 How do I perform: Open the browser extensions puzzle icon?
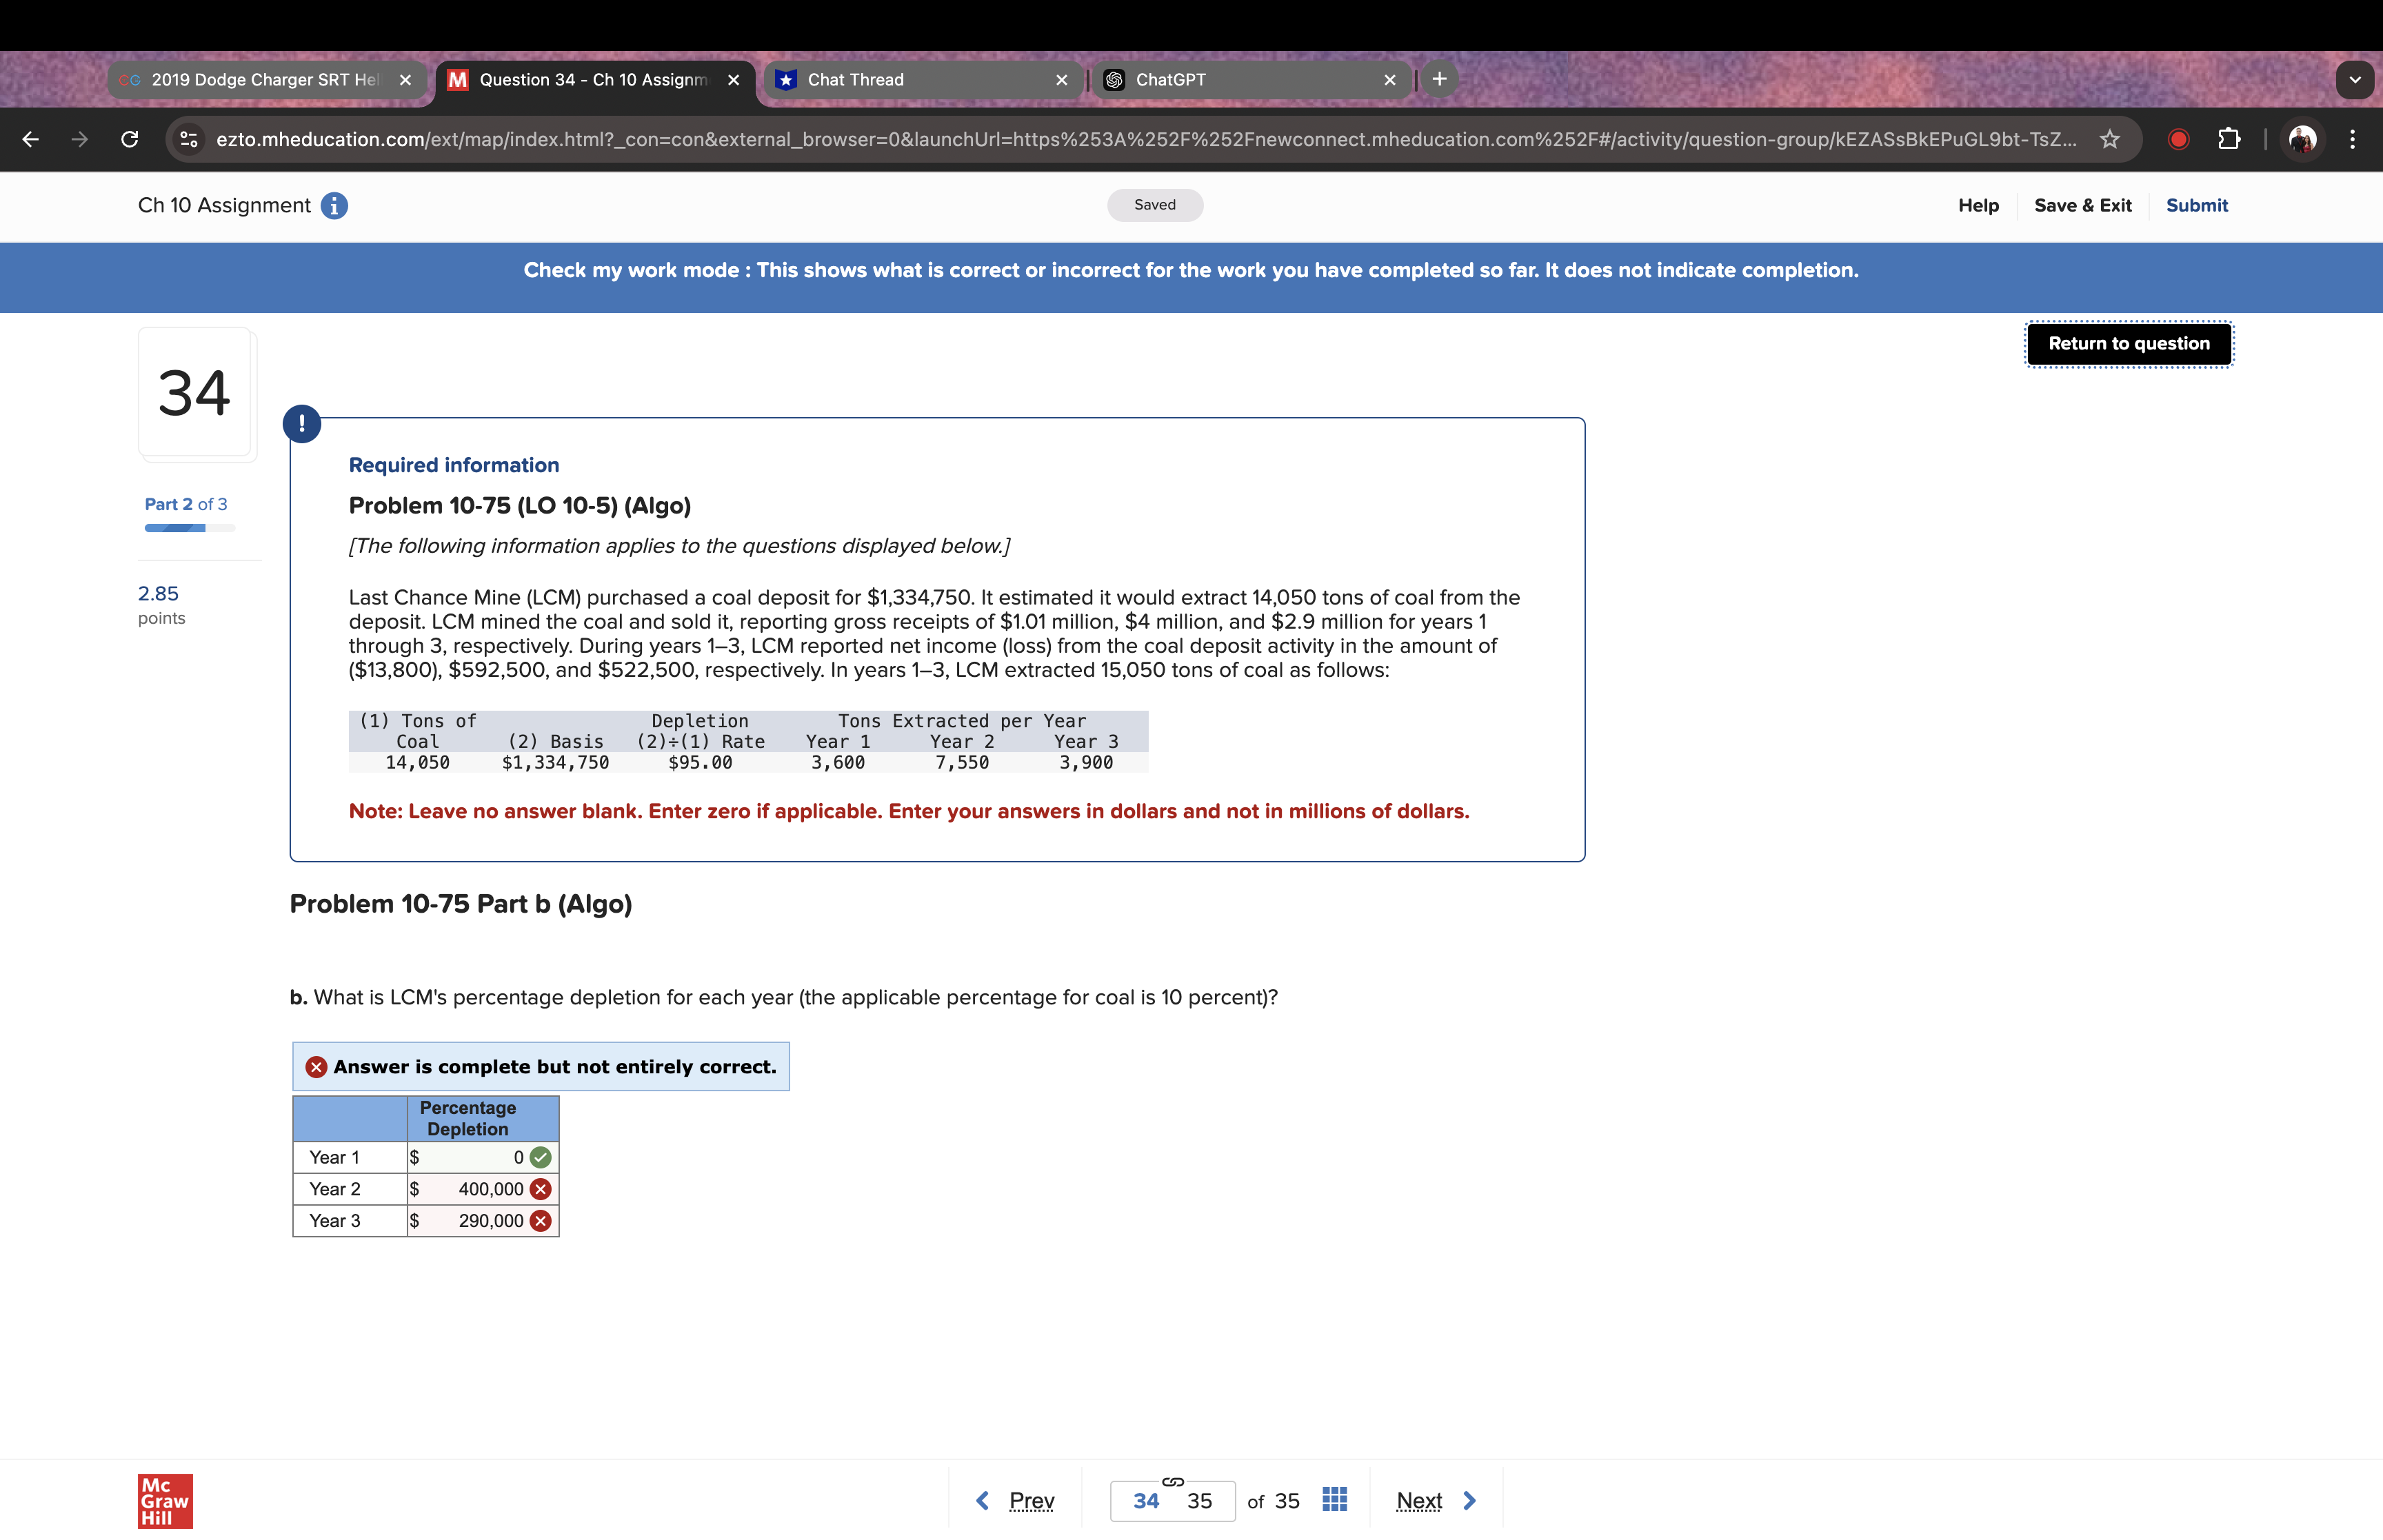2229,139
